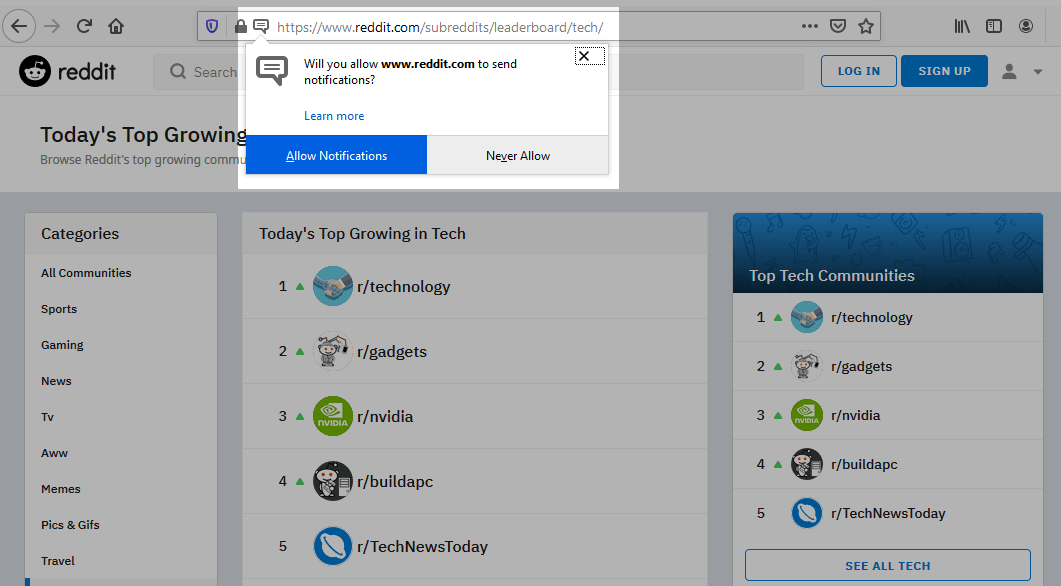1061x586 pixels.
Task: Expand Reddit user profile dropdown
Action: (x=1022, y=71)
